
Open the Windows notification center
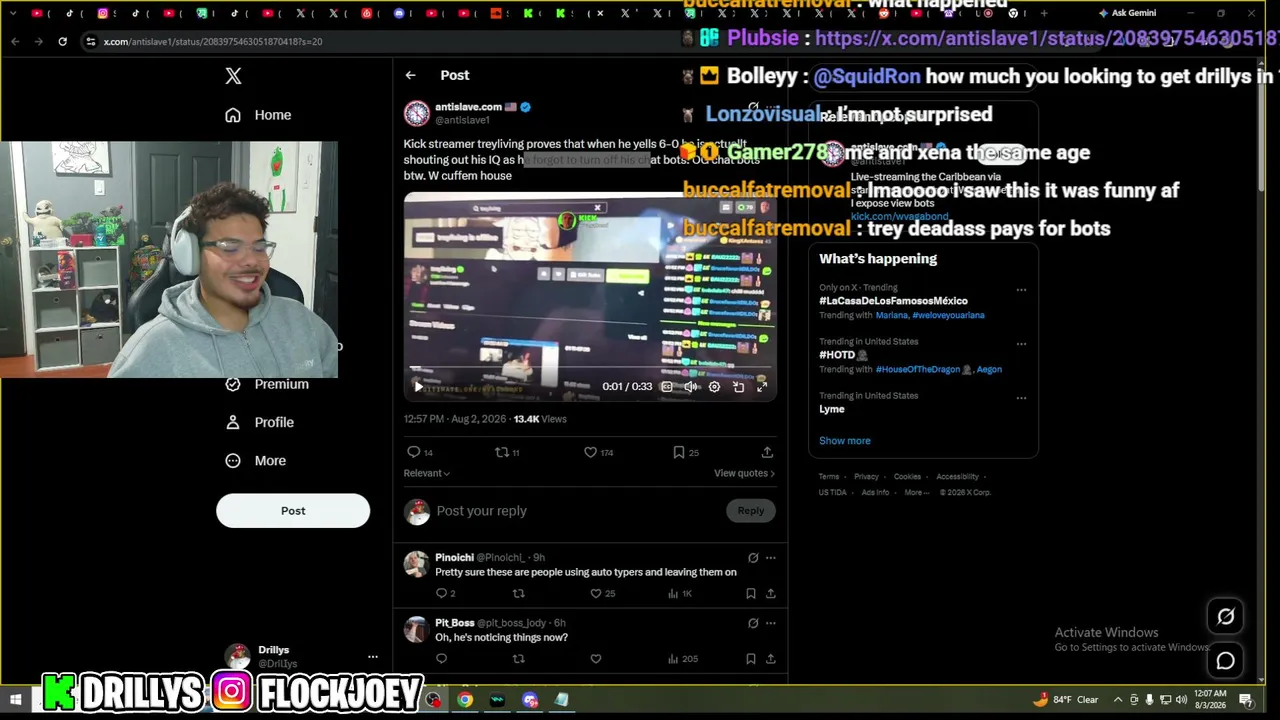[x=1246, y=700]
